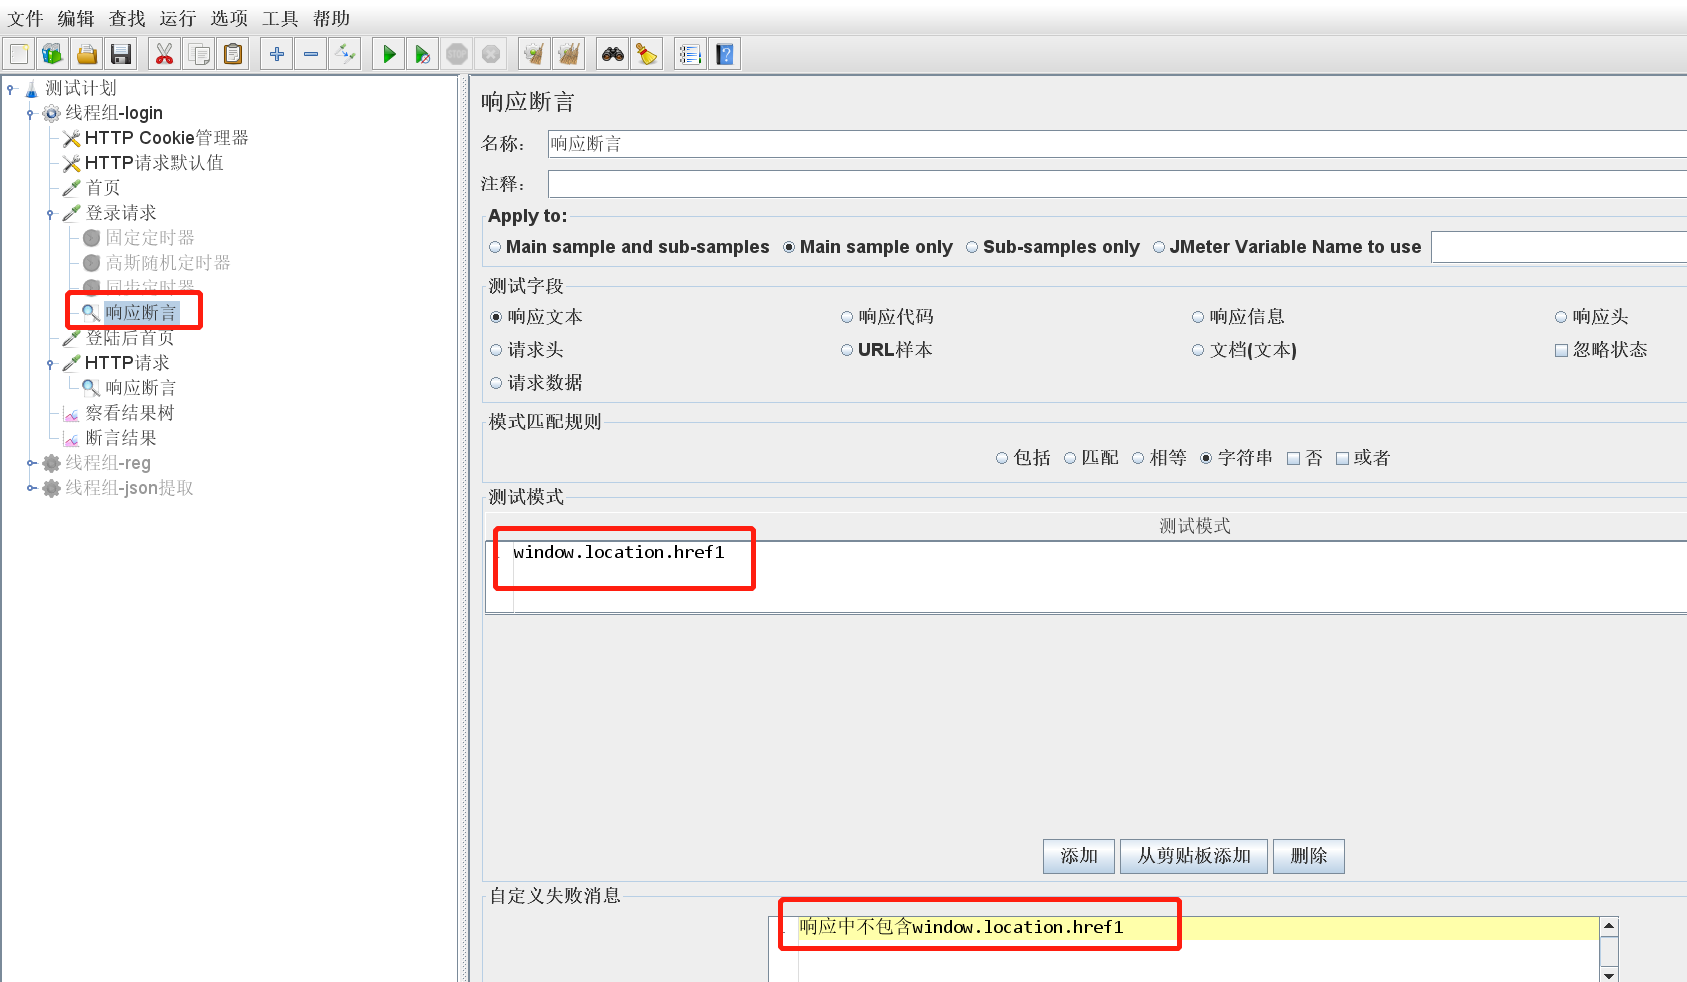Viewport: 1687px width, 982px height.
Task: Create a new test plan
Action: (x=19, y=54)
